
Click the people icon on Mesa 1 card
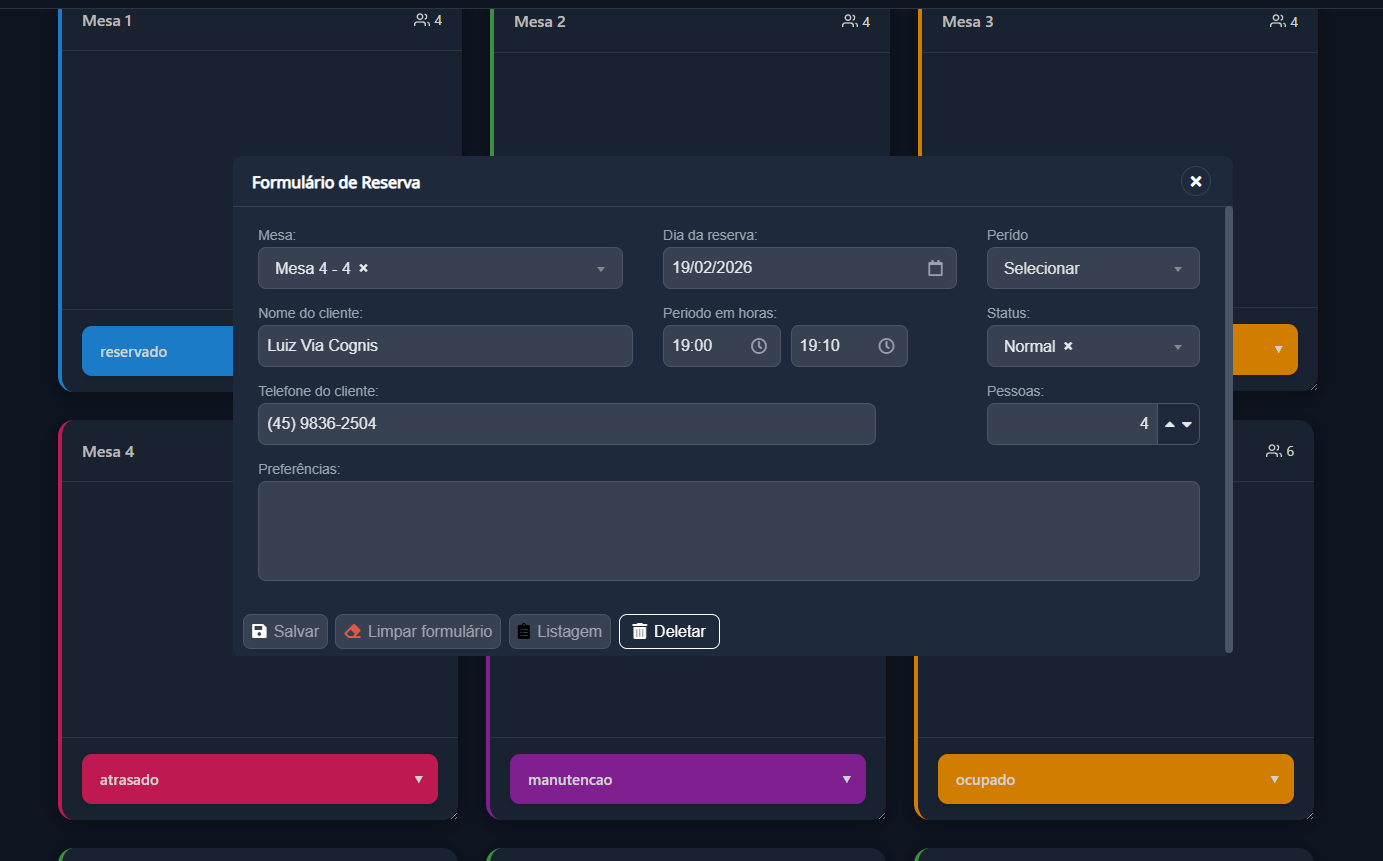[422, 20]
